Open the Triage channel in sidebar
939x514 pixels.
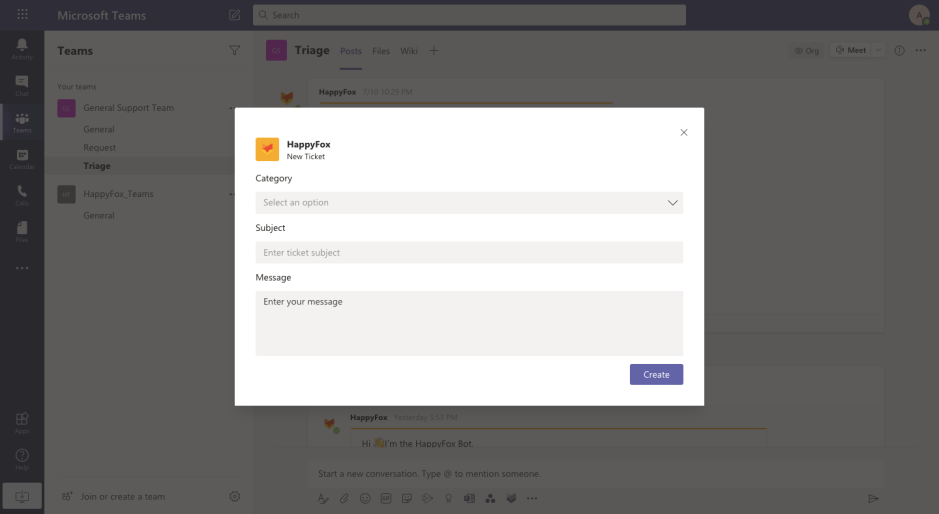click(97, 166)
